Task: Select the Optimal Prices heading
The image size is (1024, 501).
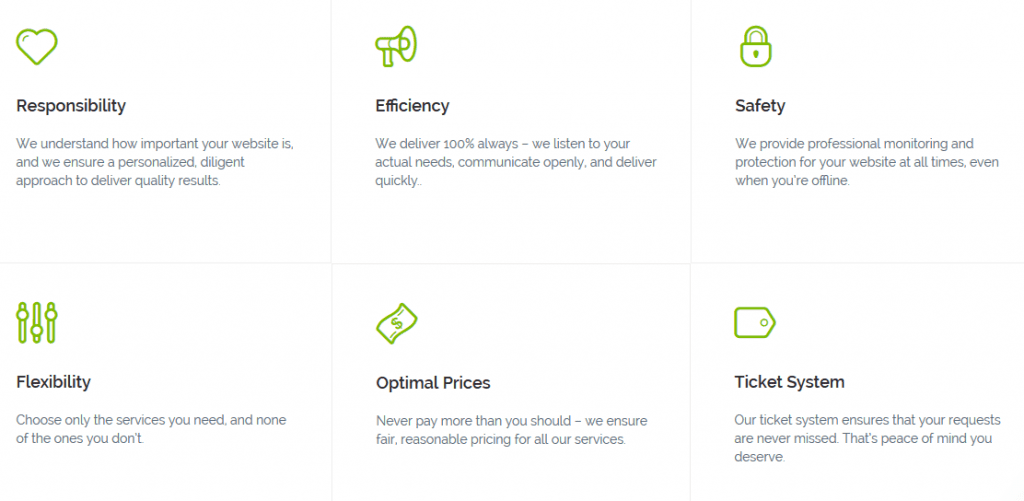Action: pos(433,383)
